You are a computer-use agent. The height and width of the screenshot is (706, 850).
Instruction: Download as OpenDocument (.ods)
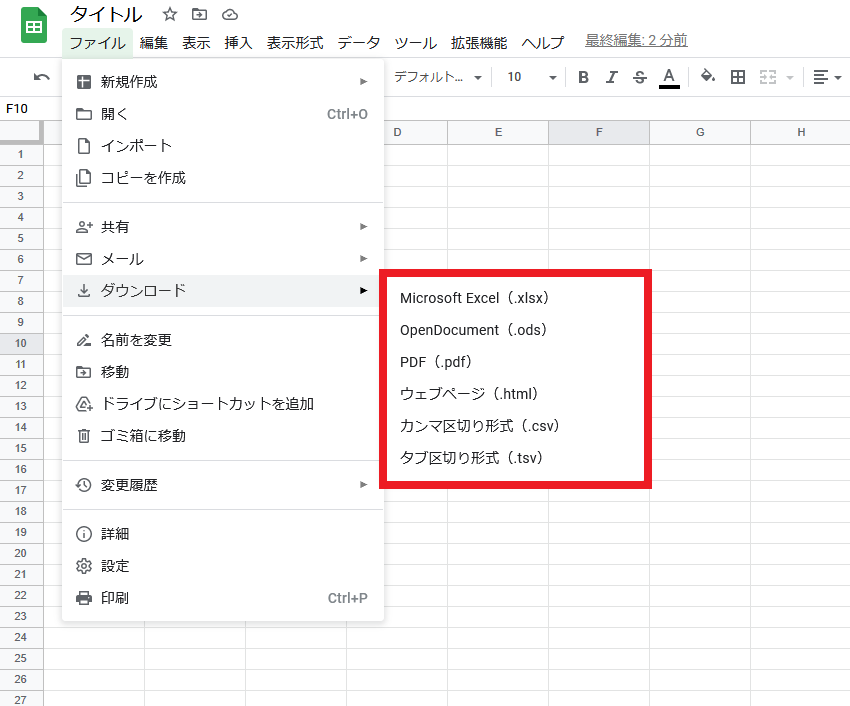[515, 330]
